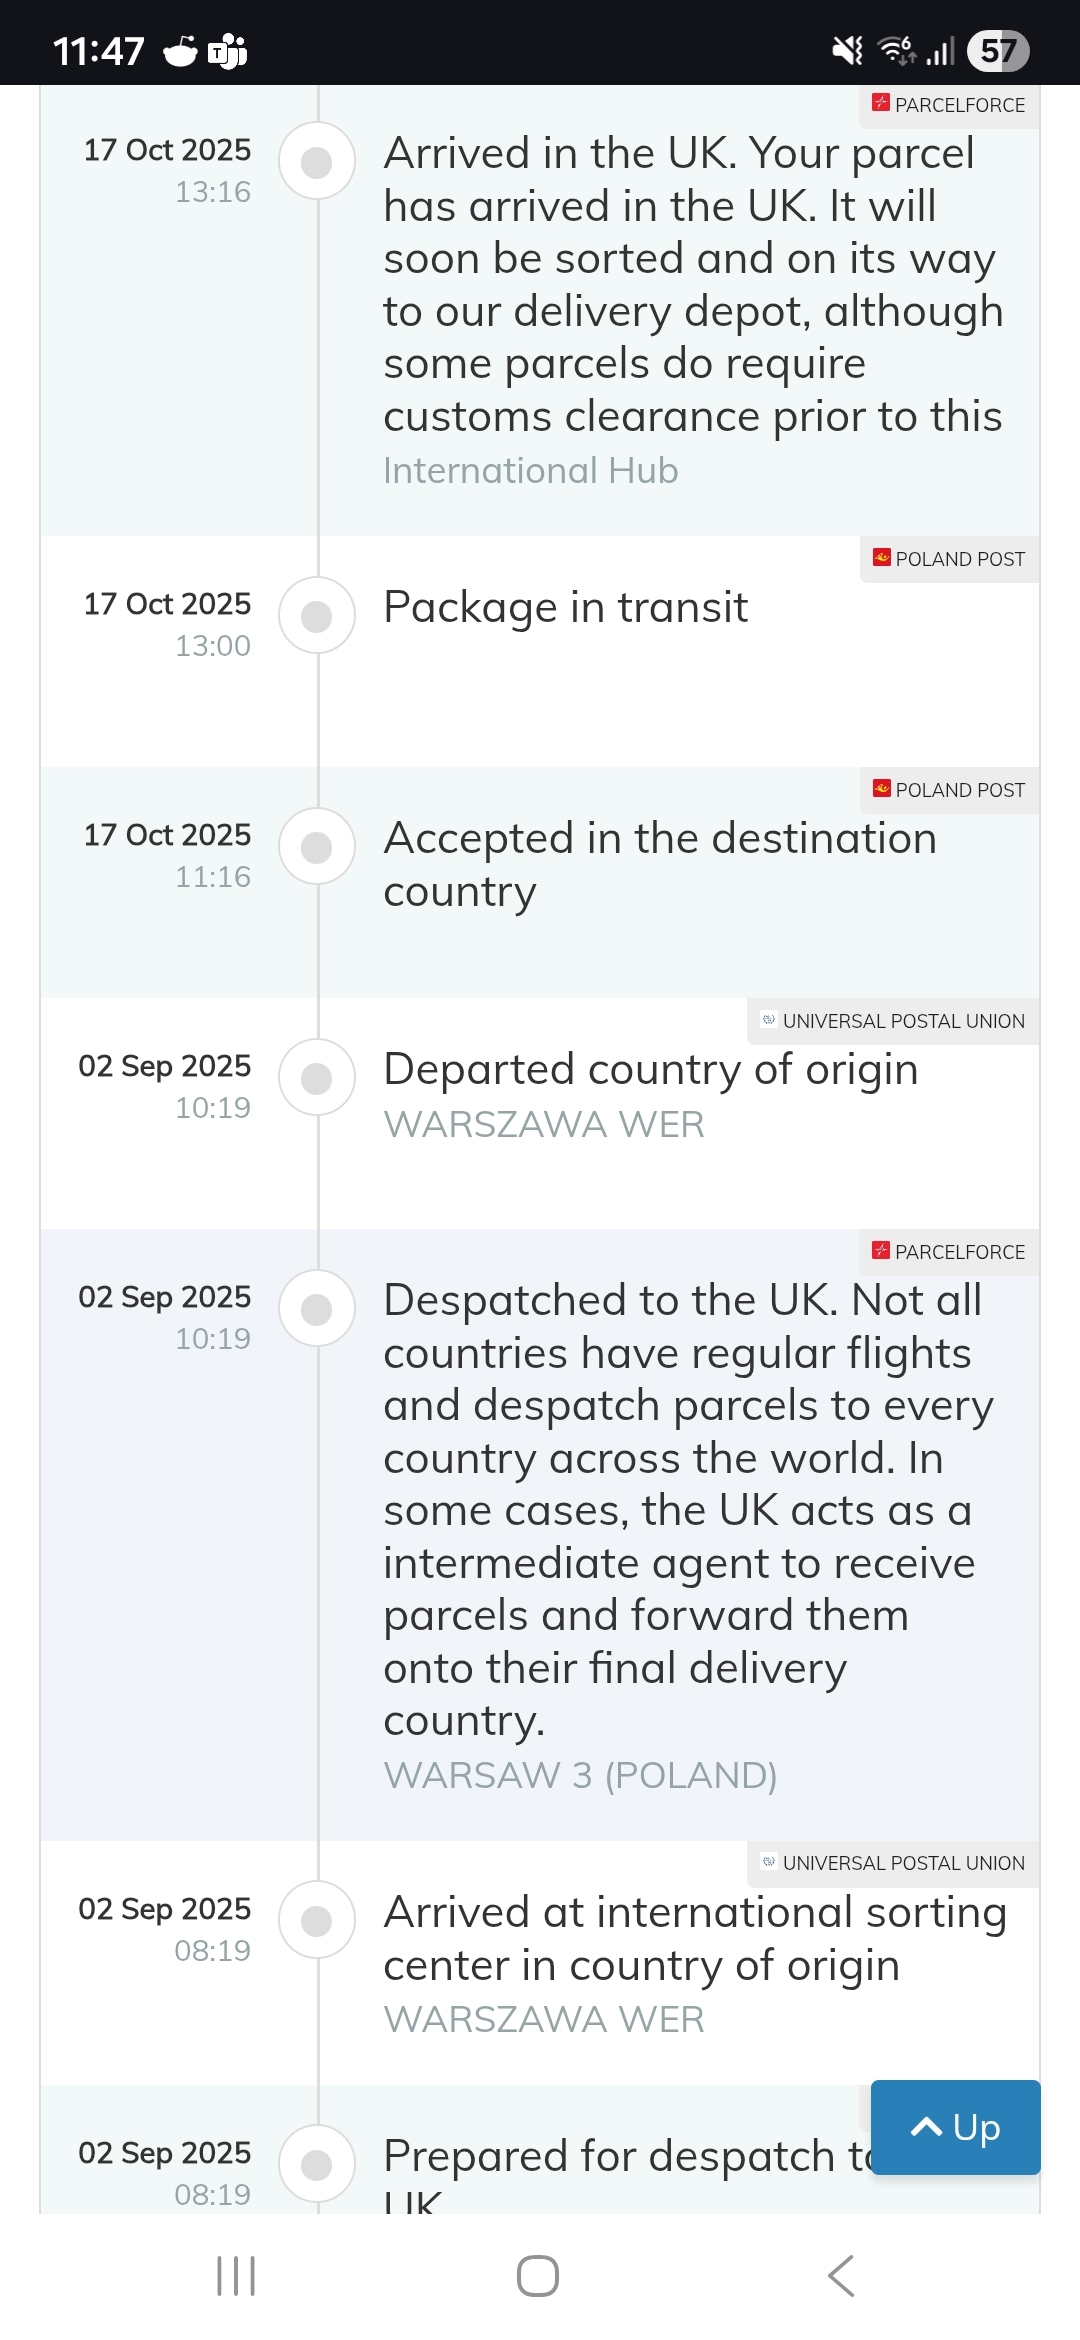Tap the Universal Postal Union badge on the Departed country of origin event

(893, 1021)
